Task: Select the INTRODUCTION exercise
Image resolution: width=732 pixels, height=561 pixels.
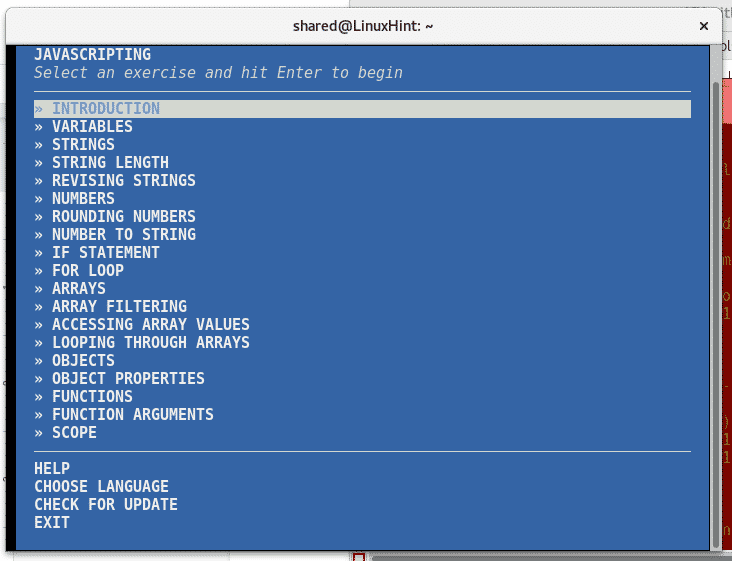Action: 362,109
